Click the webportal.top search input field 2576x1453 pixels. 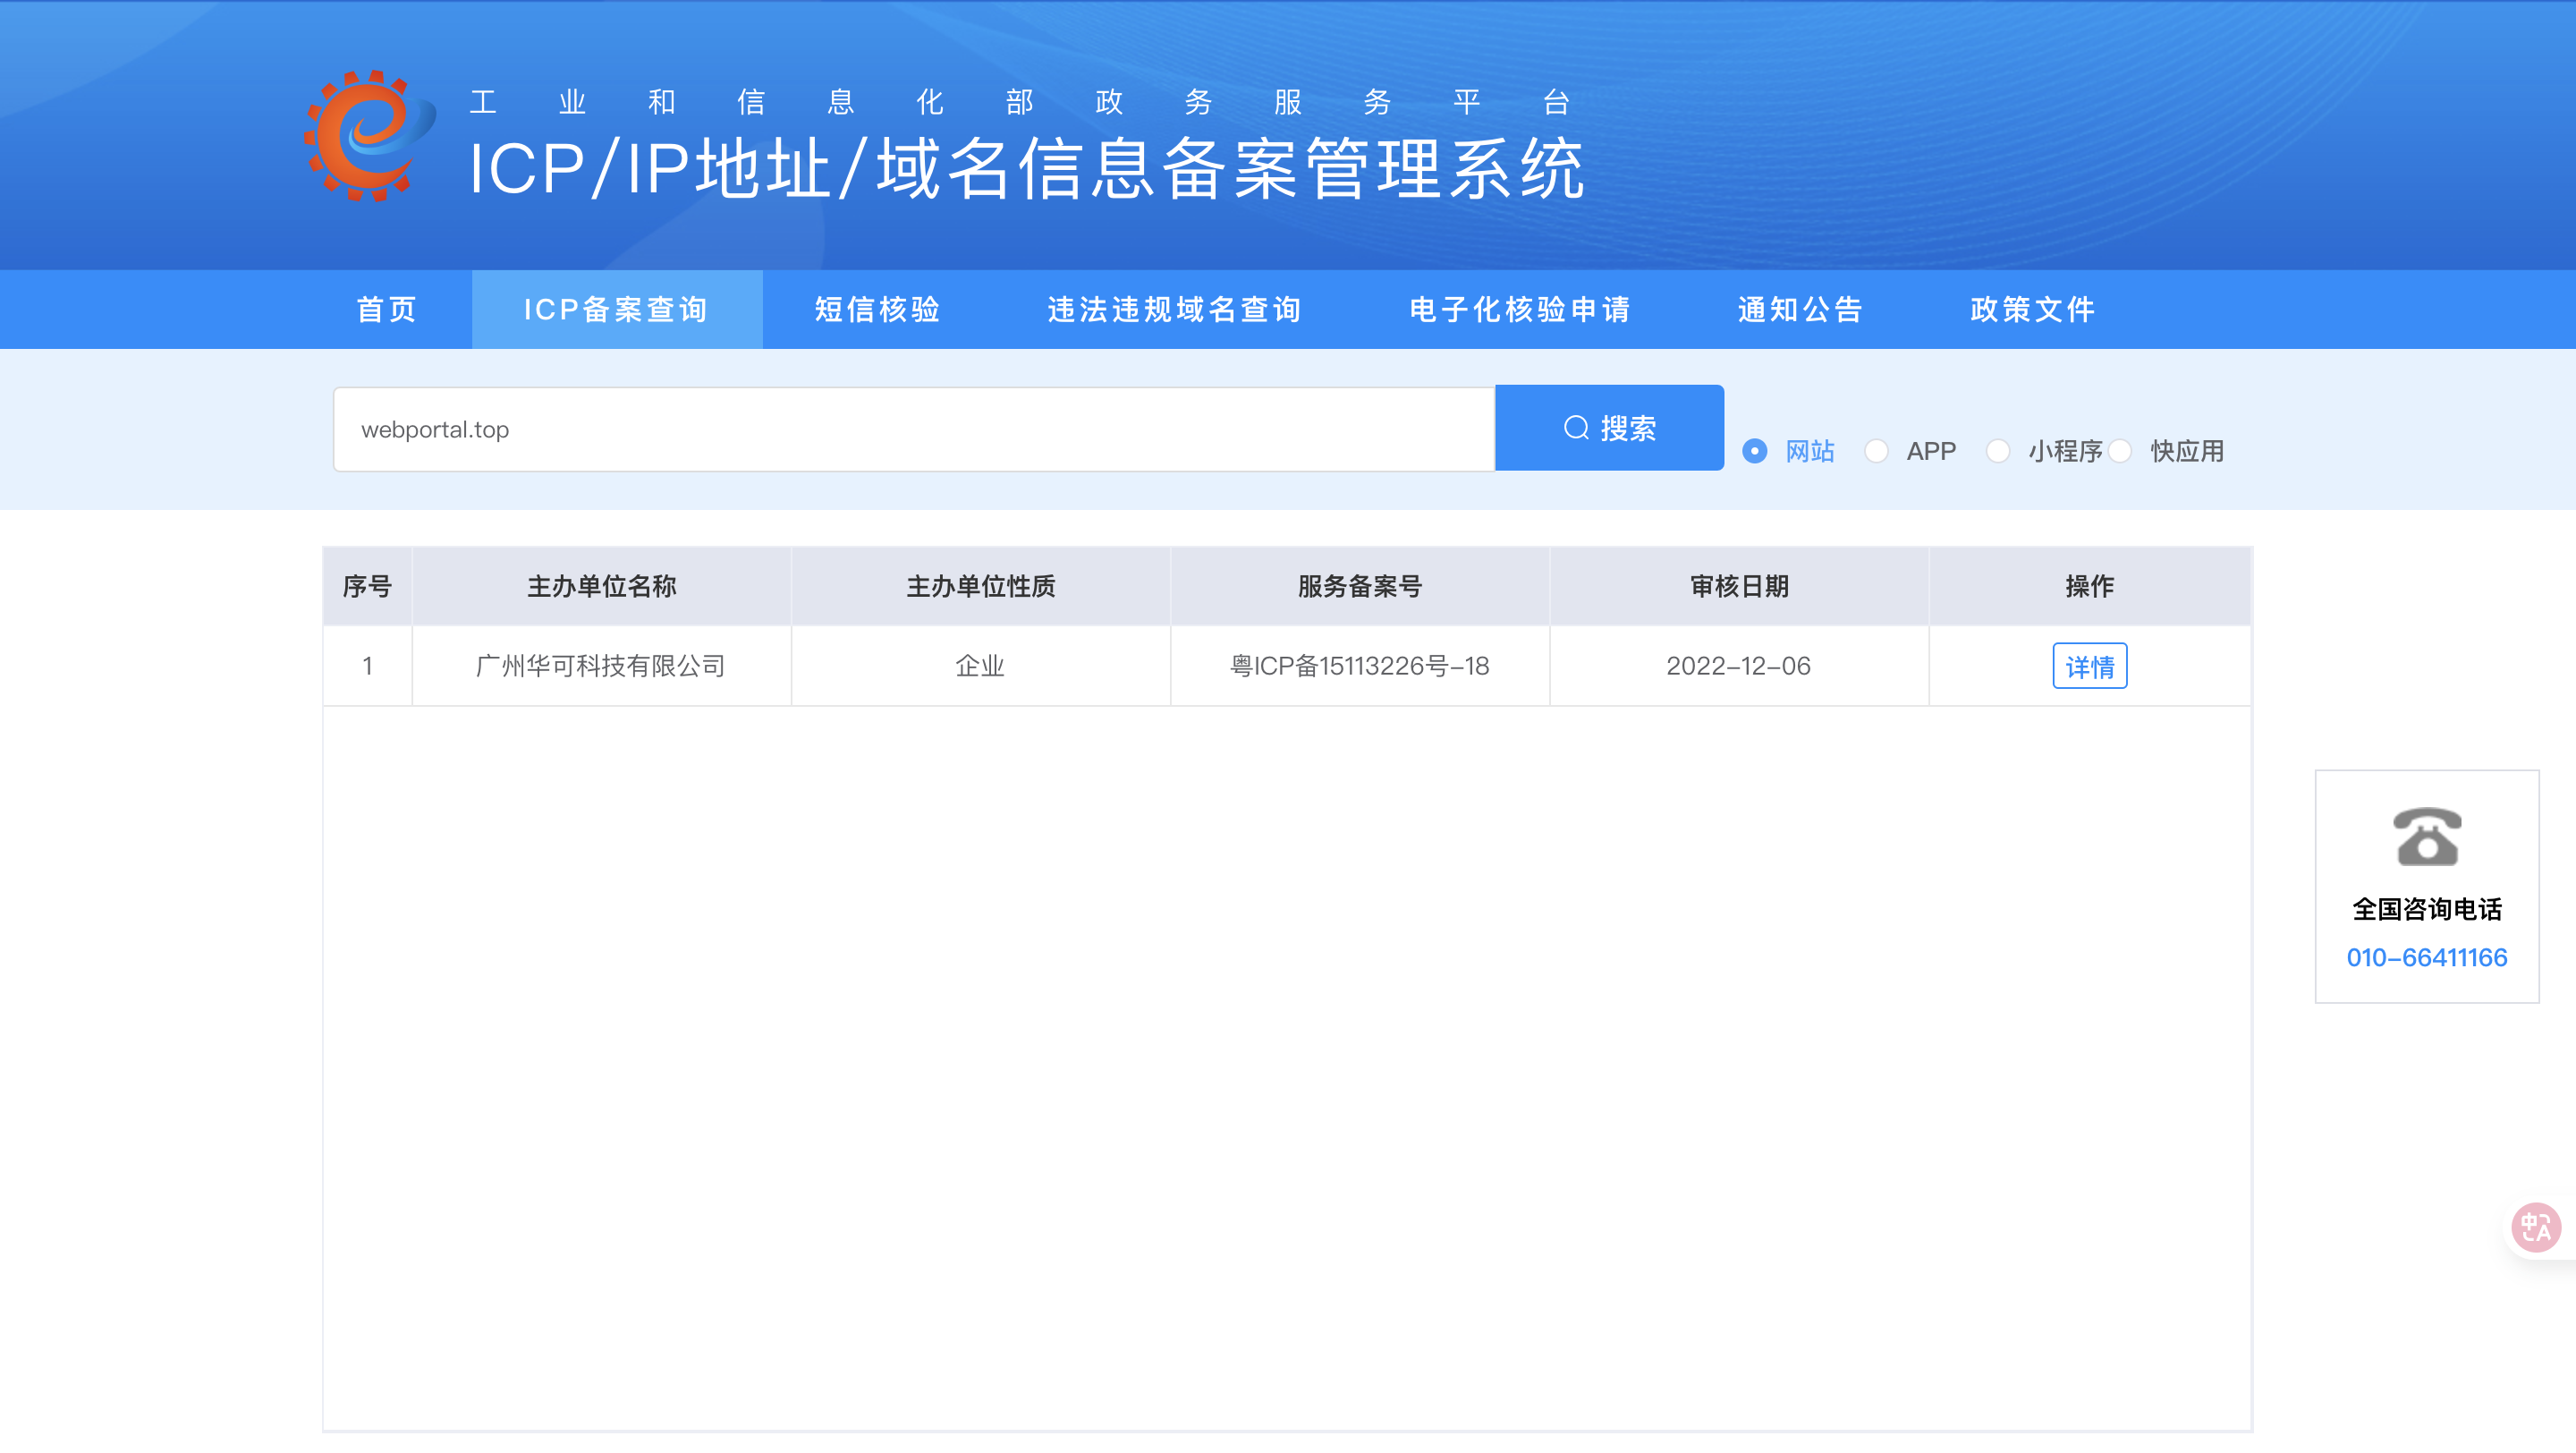[x=913, y=429]
